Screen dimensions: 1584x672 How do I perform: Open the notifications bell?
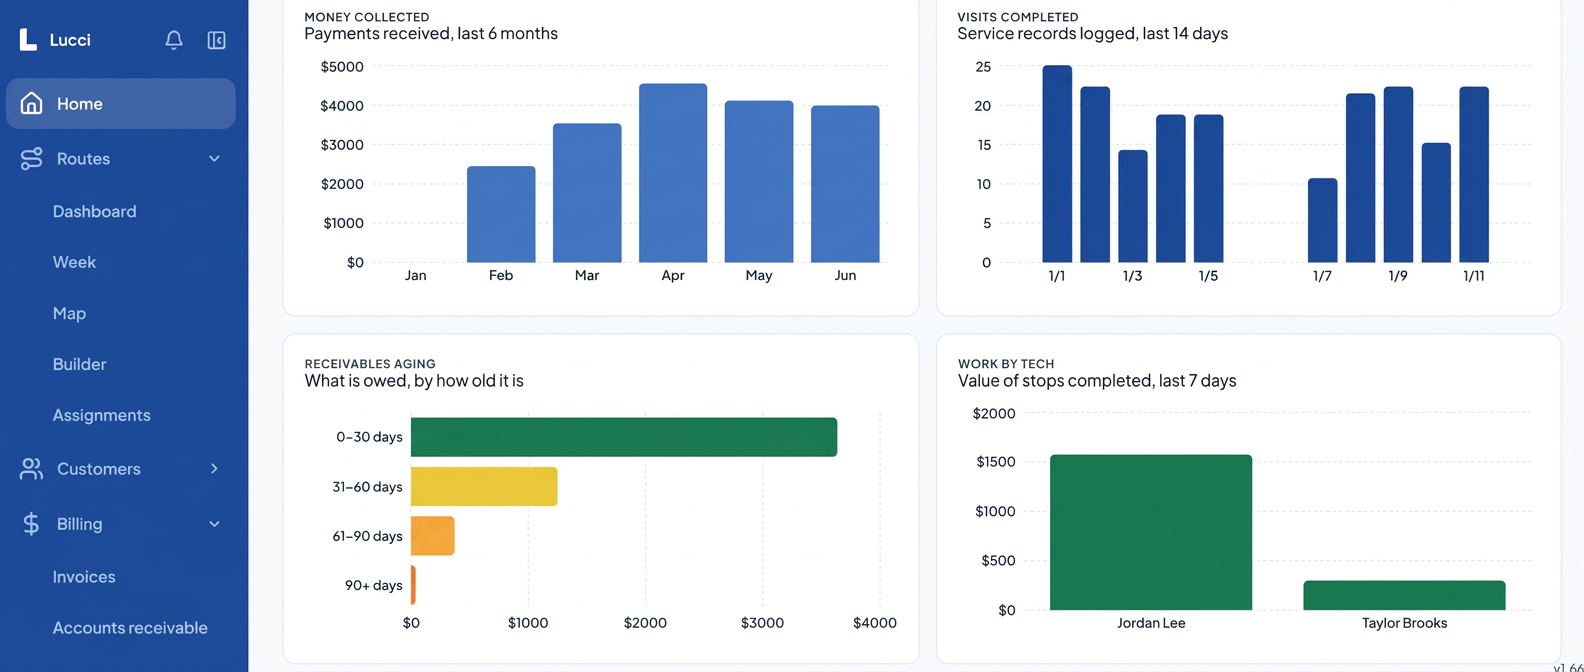[x=174, y=40]
